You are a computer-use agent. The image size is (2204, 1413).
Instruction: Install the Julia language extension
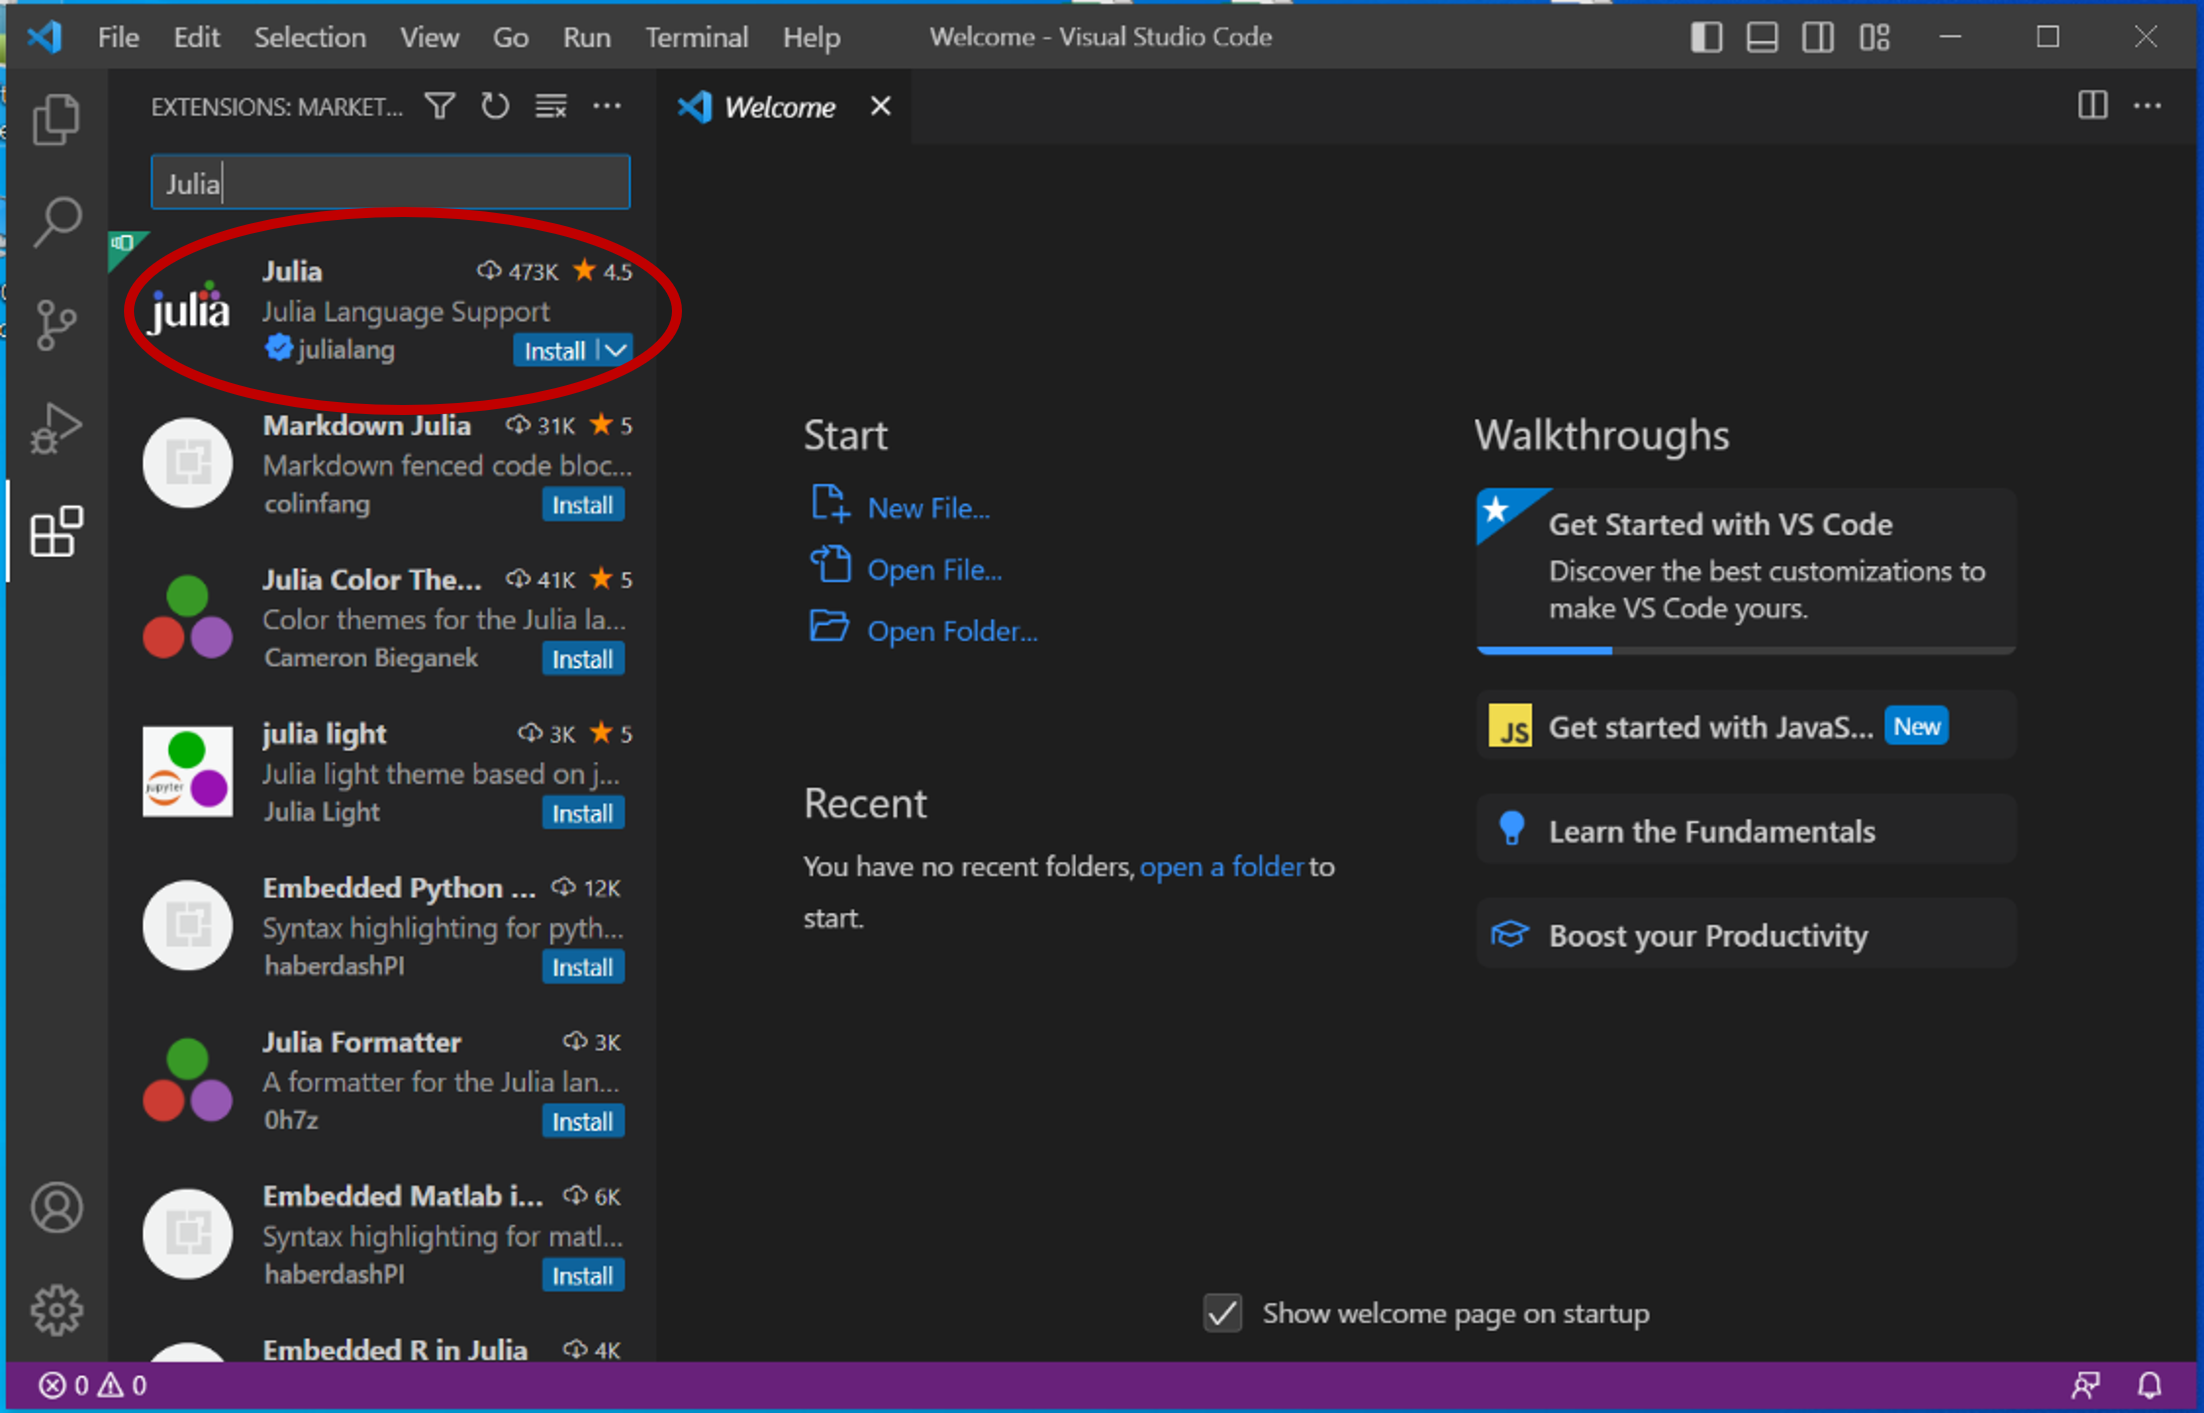[556, 350]
